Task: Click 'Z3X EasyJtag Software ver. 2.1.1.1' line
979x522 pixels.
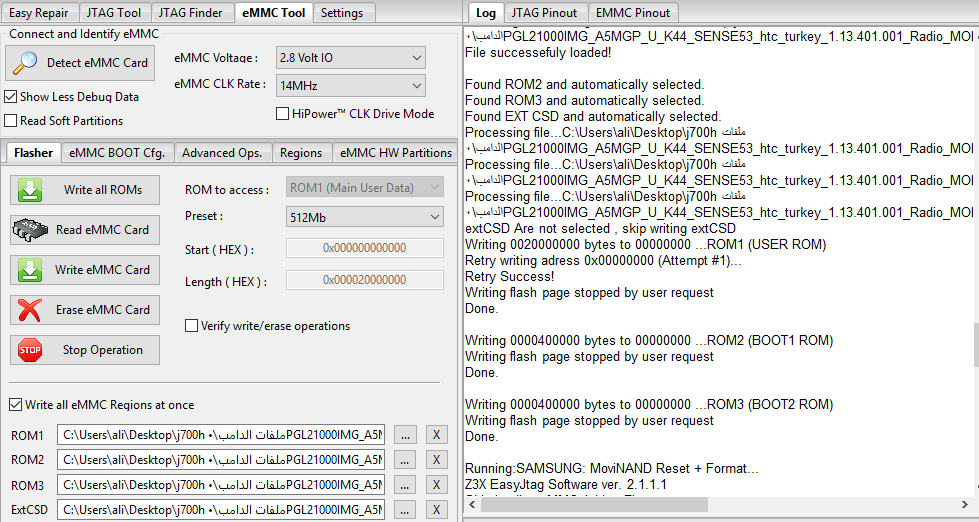Action: [x=566, y=484]
